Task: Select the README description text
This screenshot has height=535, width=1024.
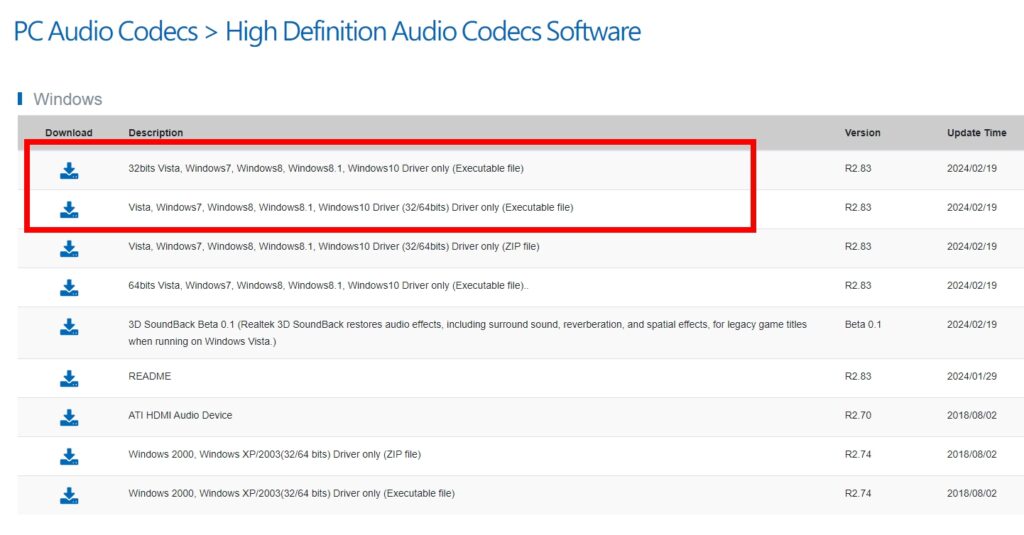Action: click(x=150, y=376)
